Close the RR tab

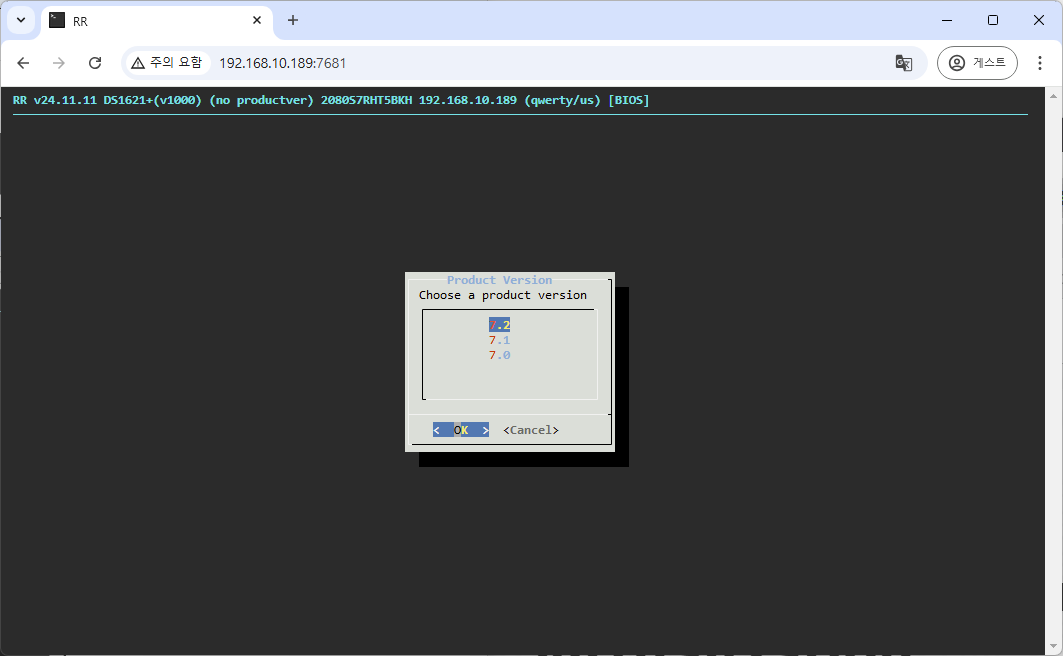pos(257,20)
